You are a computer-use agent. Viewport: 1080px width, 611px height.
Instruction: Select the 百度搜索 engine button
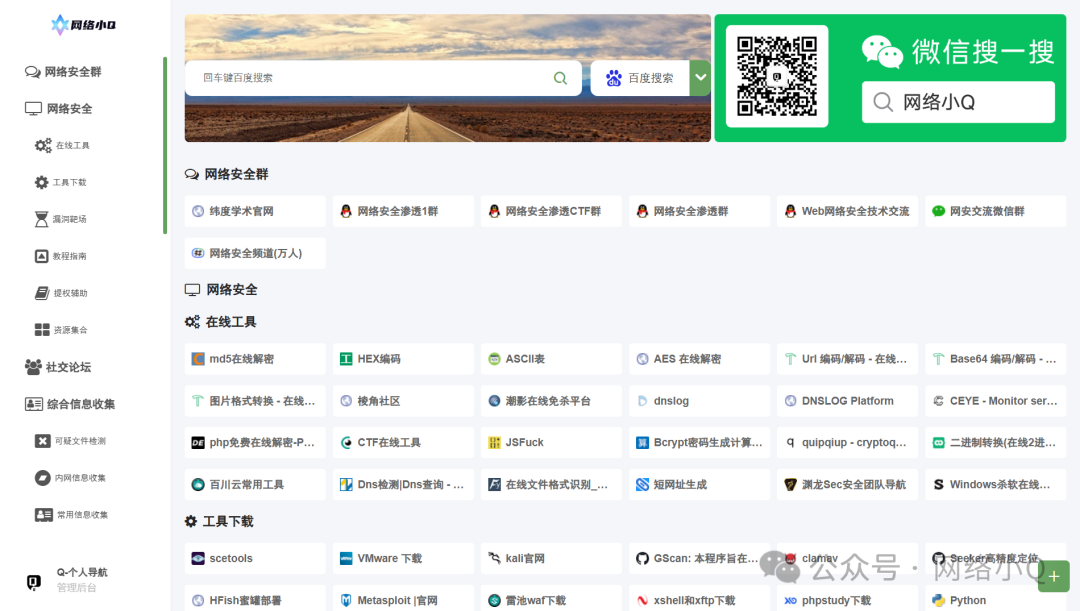pos(640,78)
